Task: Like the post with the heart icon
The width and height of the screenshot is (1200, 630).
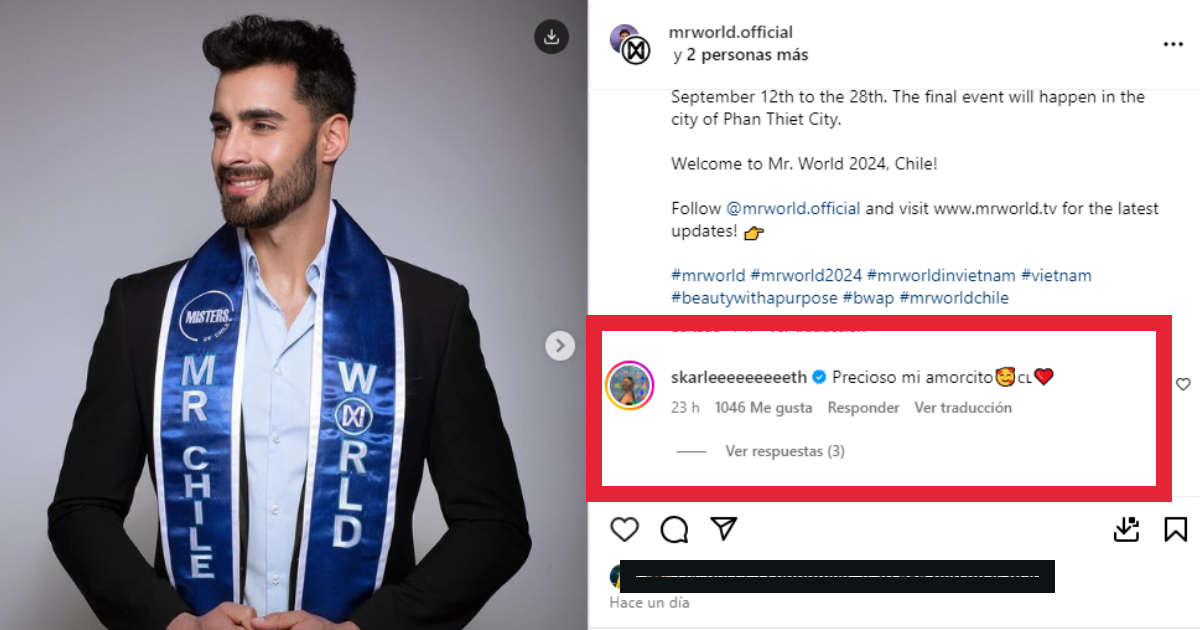Action: pyautogui.click(x=625, y=529)
